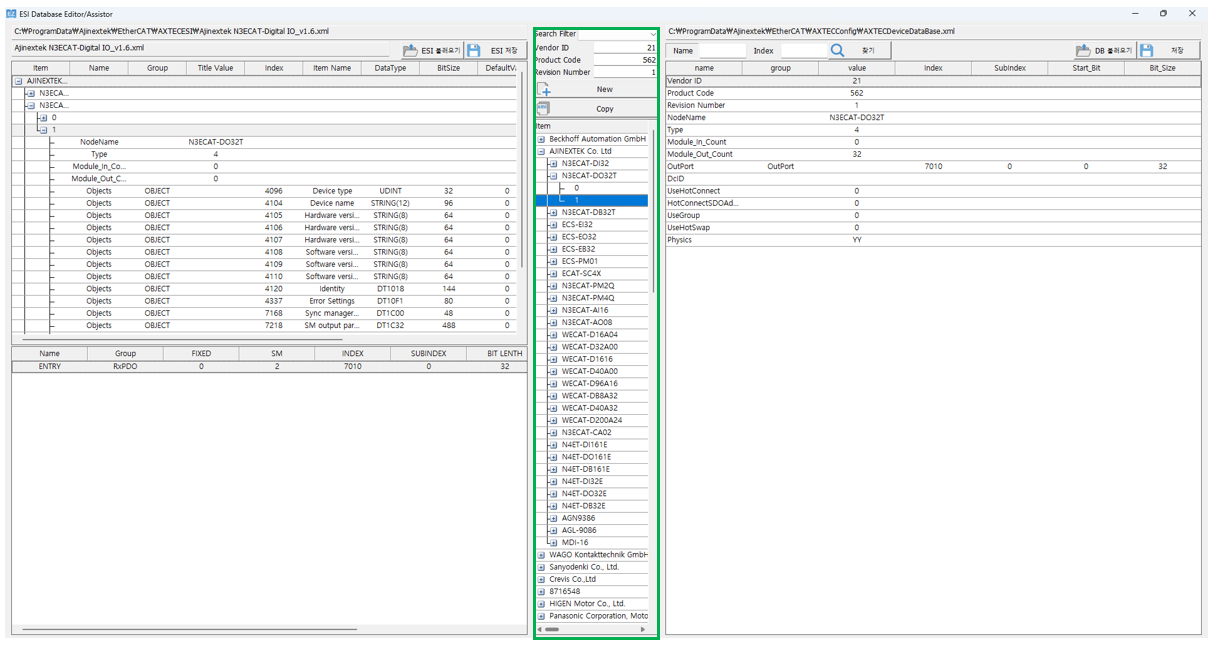Expand the WAGO Kontakttechnik vendor node
The height and width of the screenshot is (647, 1215).
coord(541,555)
